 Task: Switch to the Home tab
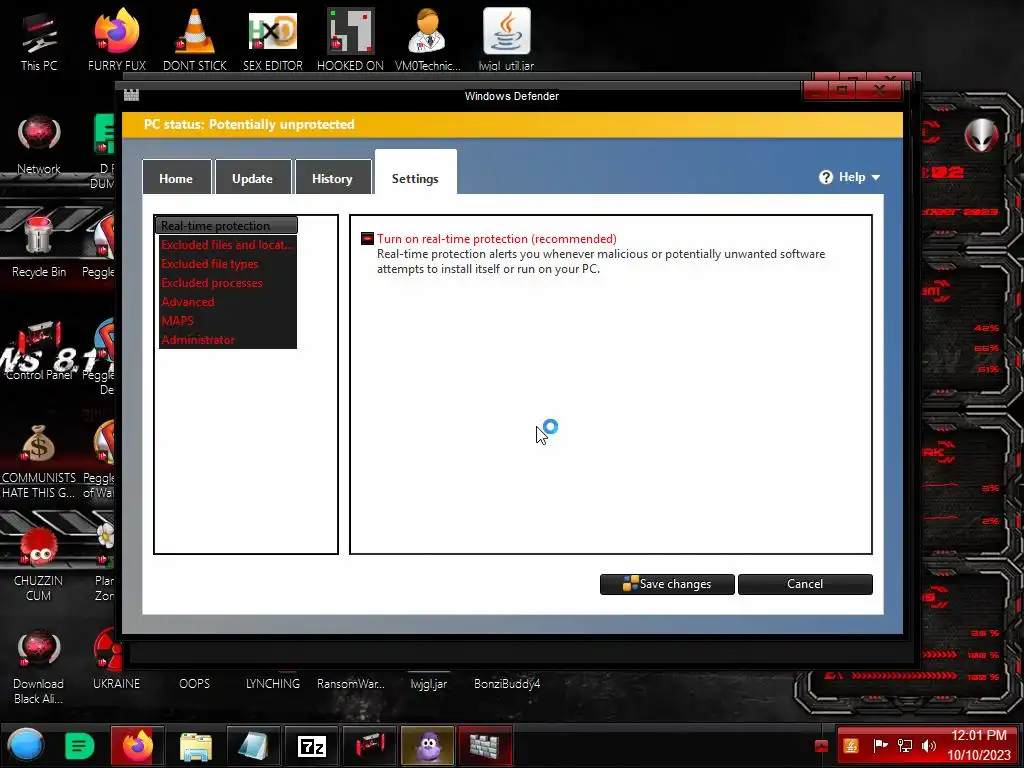(176, 178)
